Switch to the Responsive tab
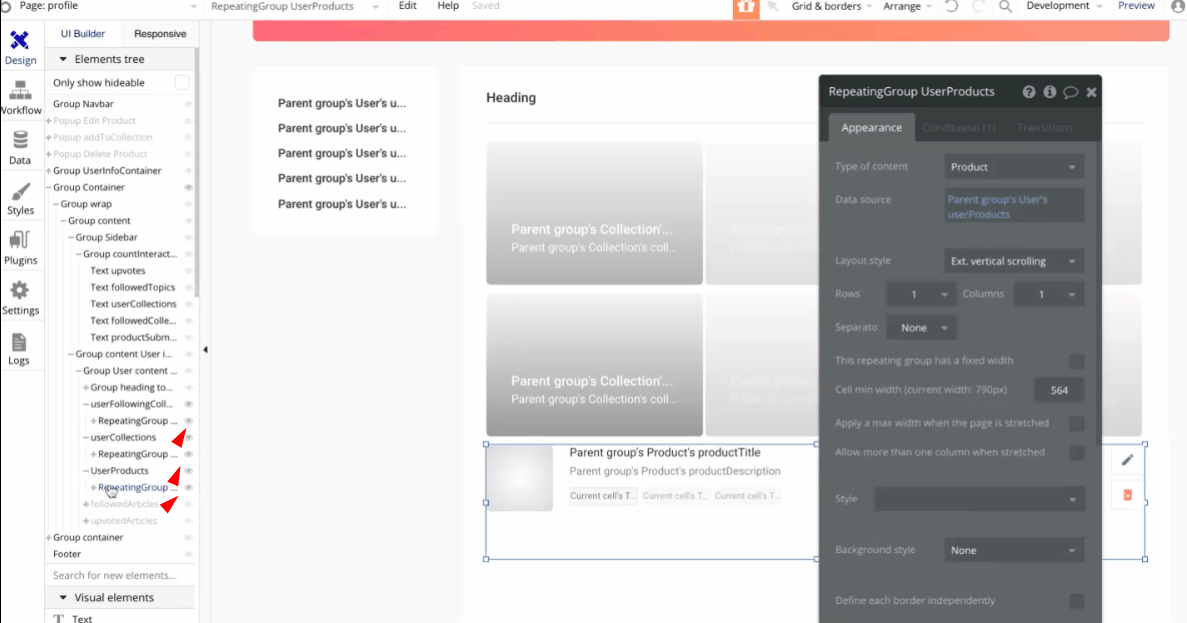 tap(160, 34)
